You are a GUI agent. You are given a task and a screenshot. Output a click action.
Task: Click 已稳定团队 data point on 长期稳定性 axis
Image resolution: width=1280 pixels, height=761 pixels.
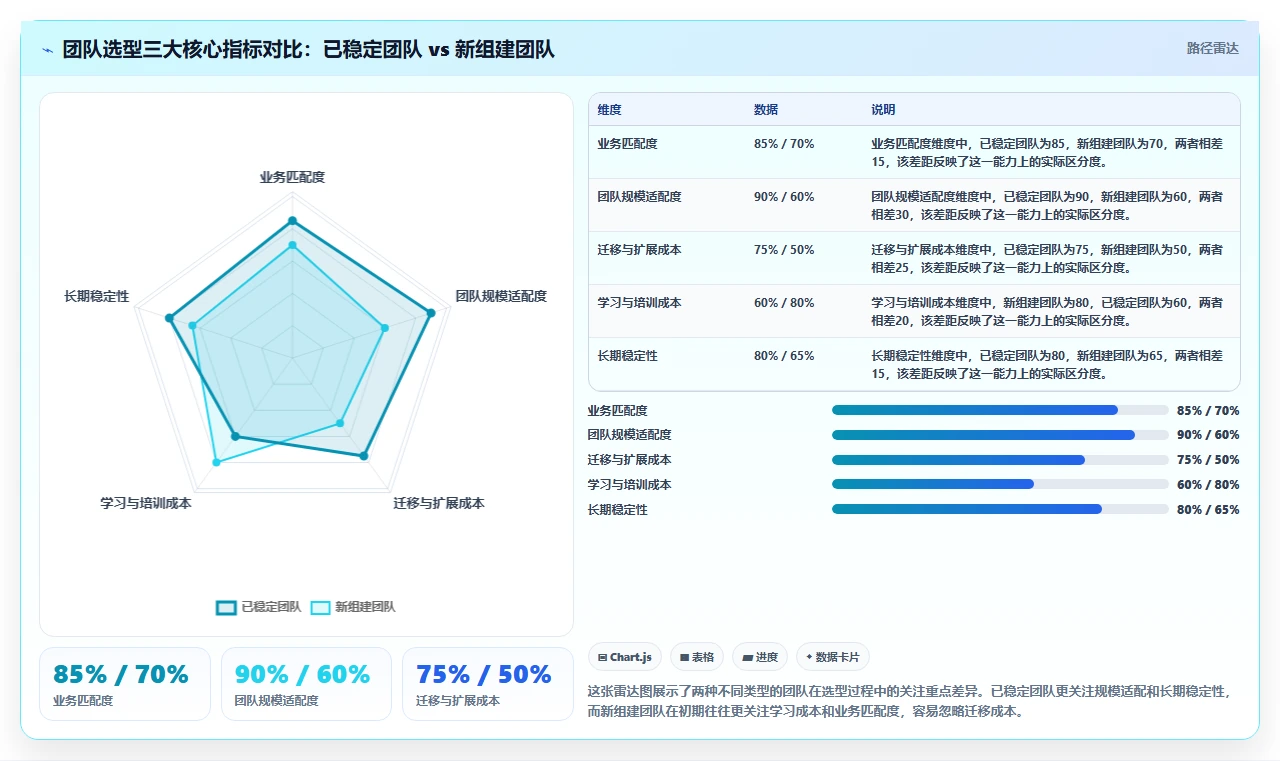point(169,318)
